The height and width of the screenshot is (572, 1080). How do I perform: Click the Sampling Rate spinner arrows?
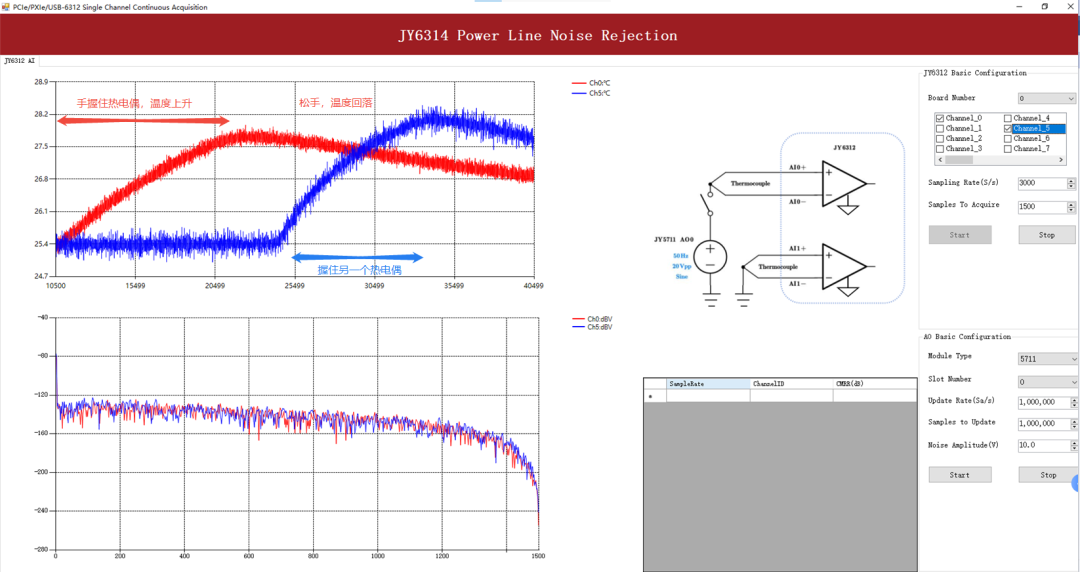[x=1071, y=183]
